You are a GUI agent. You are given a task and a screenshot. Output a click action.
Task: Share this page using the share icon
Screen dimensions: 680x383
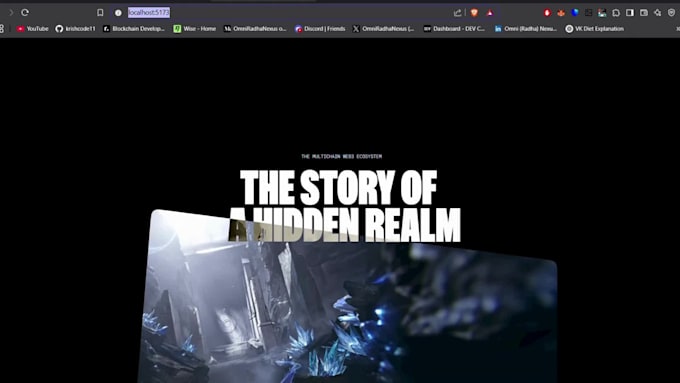point(458,13)
